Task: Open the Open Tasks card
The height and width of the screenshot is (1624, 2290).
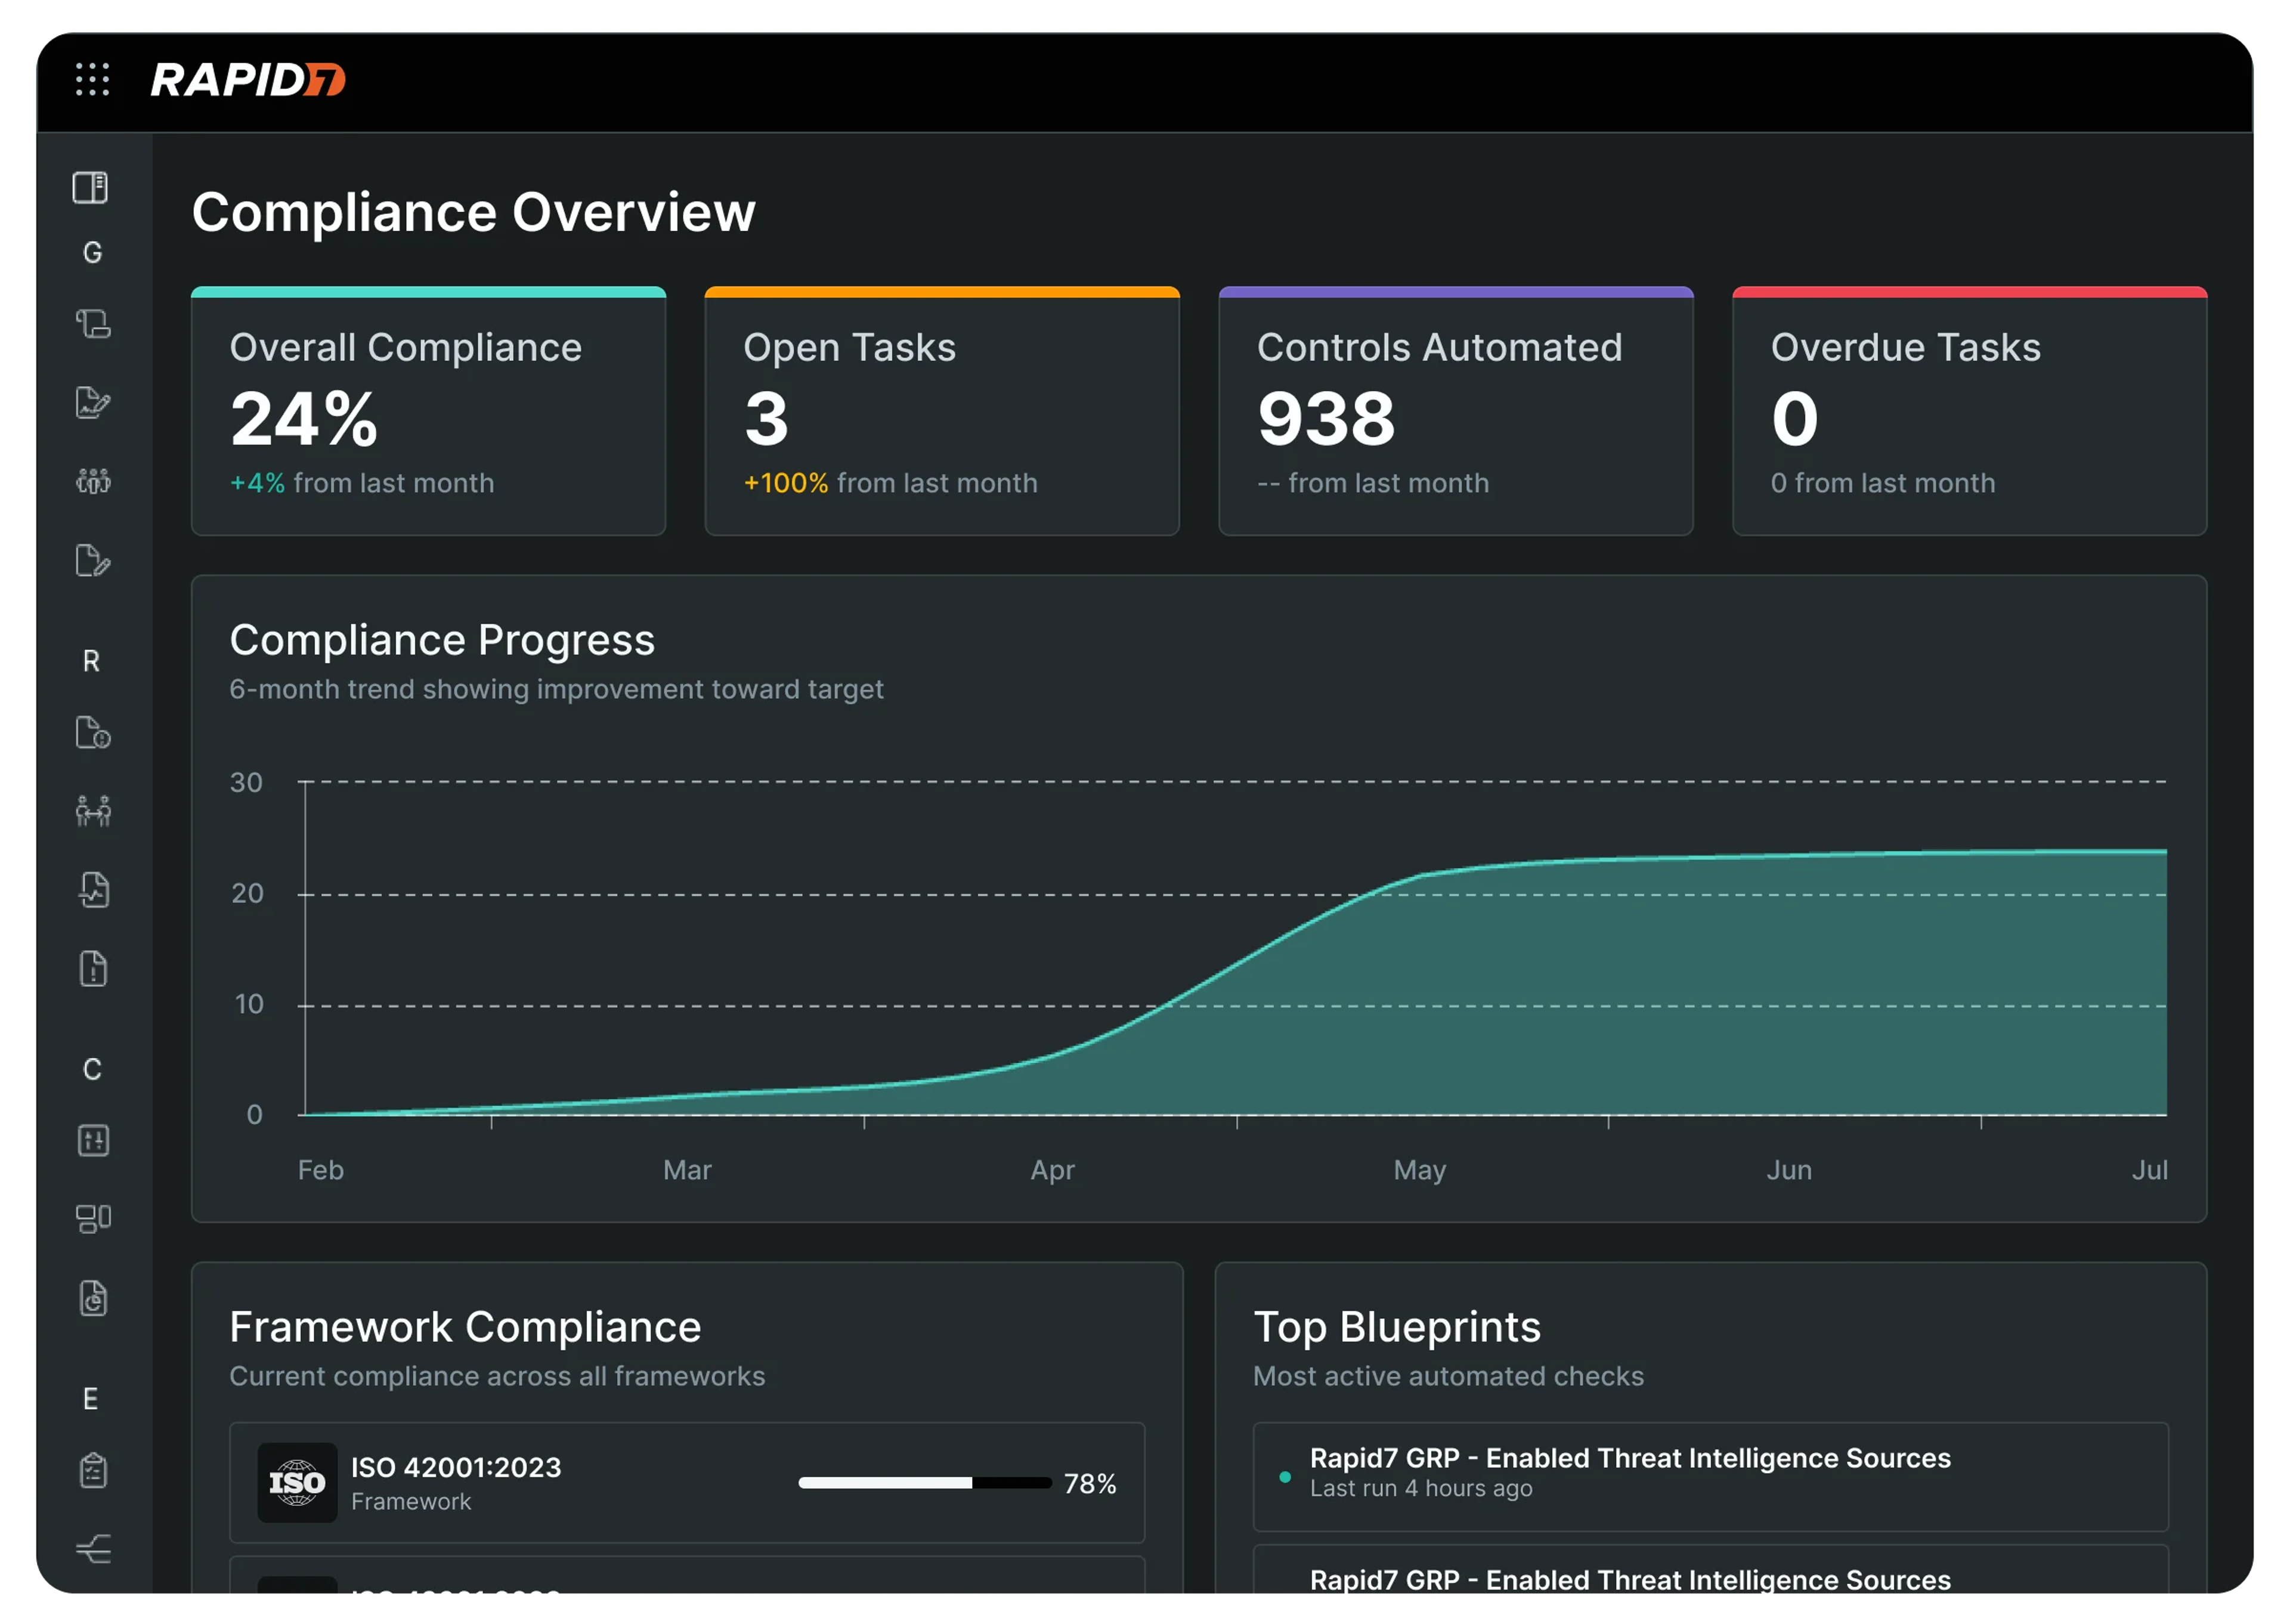Action: 942,411
